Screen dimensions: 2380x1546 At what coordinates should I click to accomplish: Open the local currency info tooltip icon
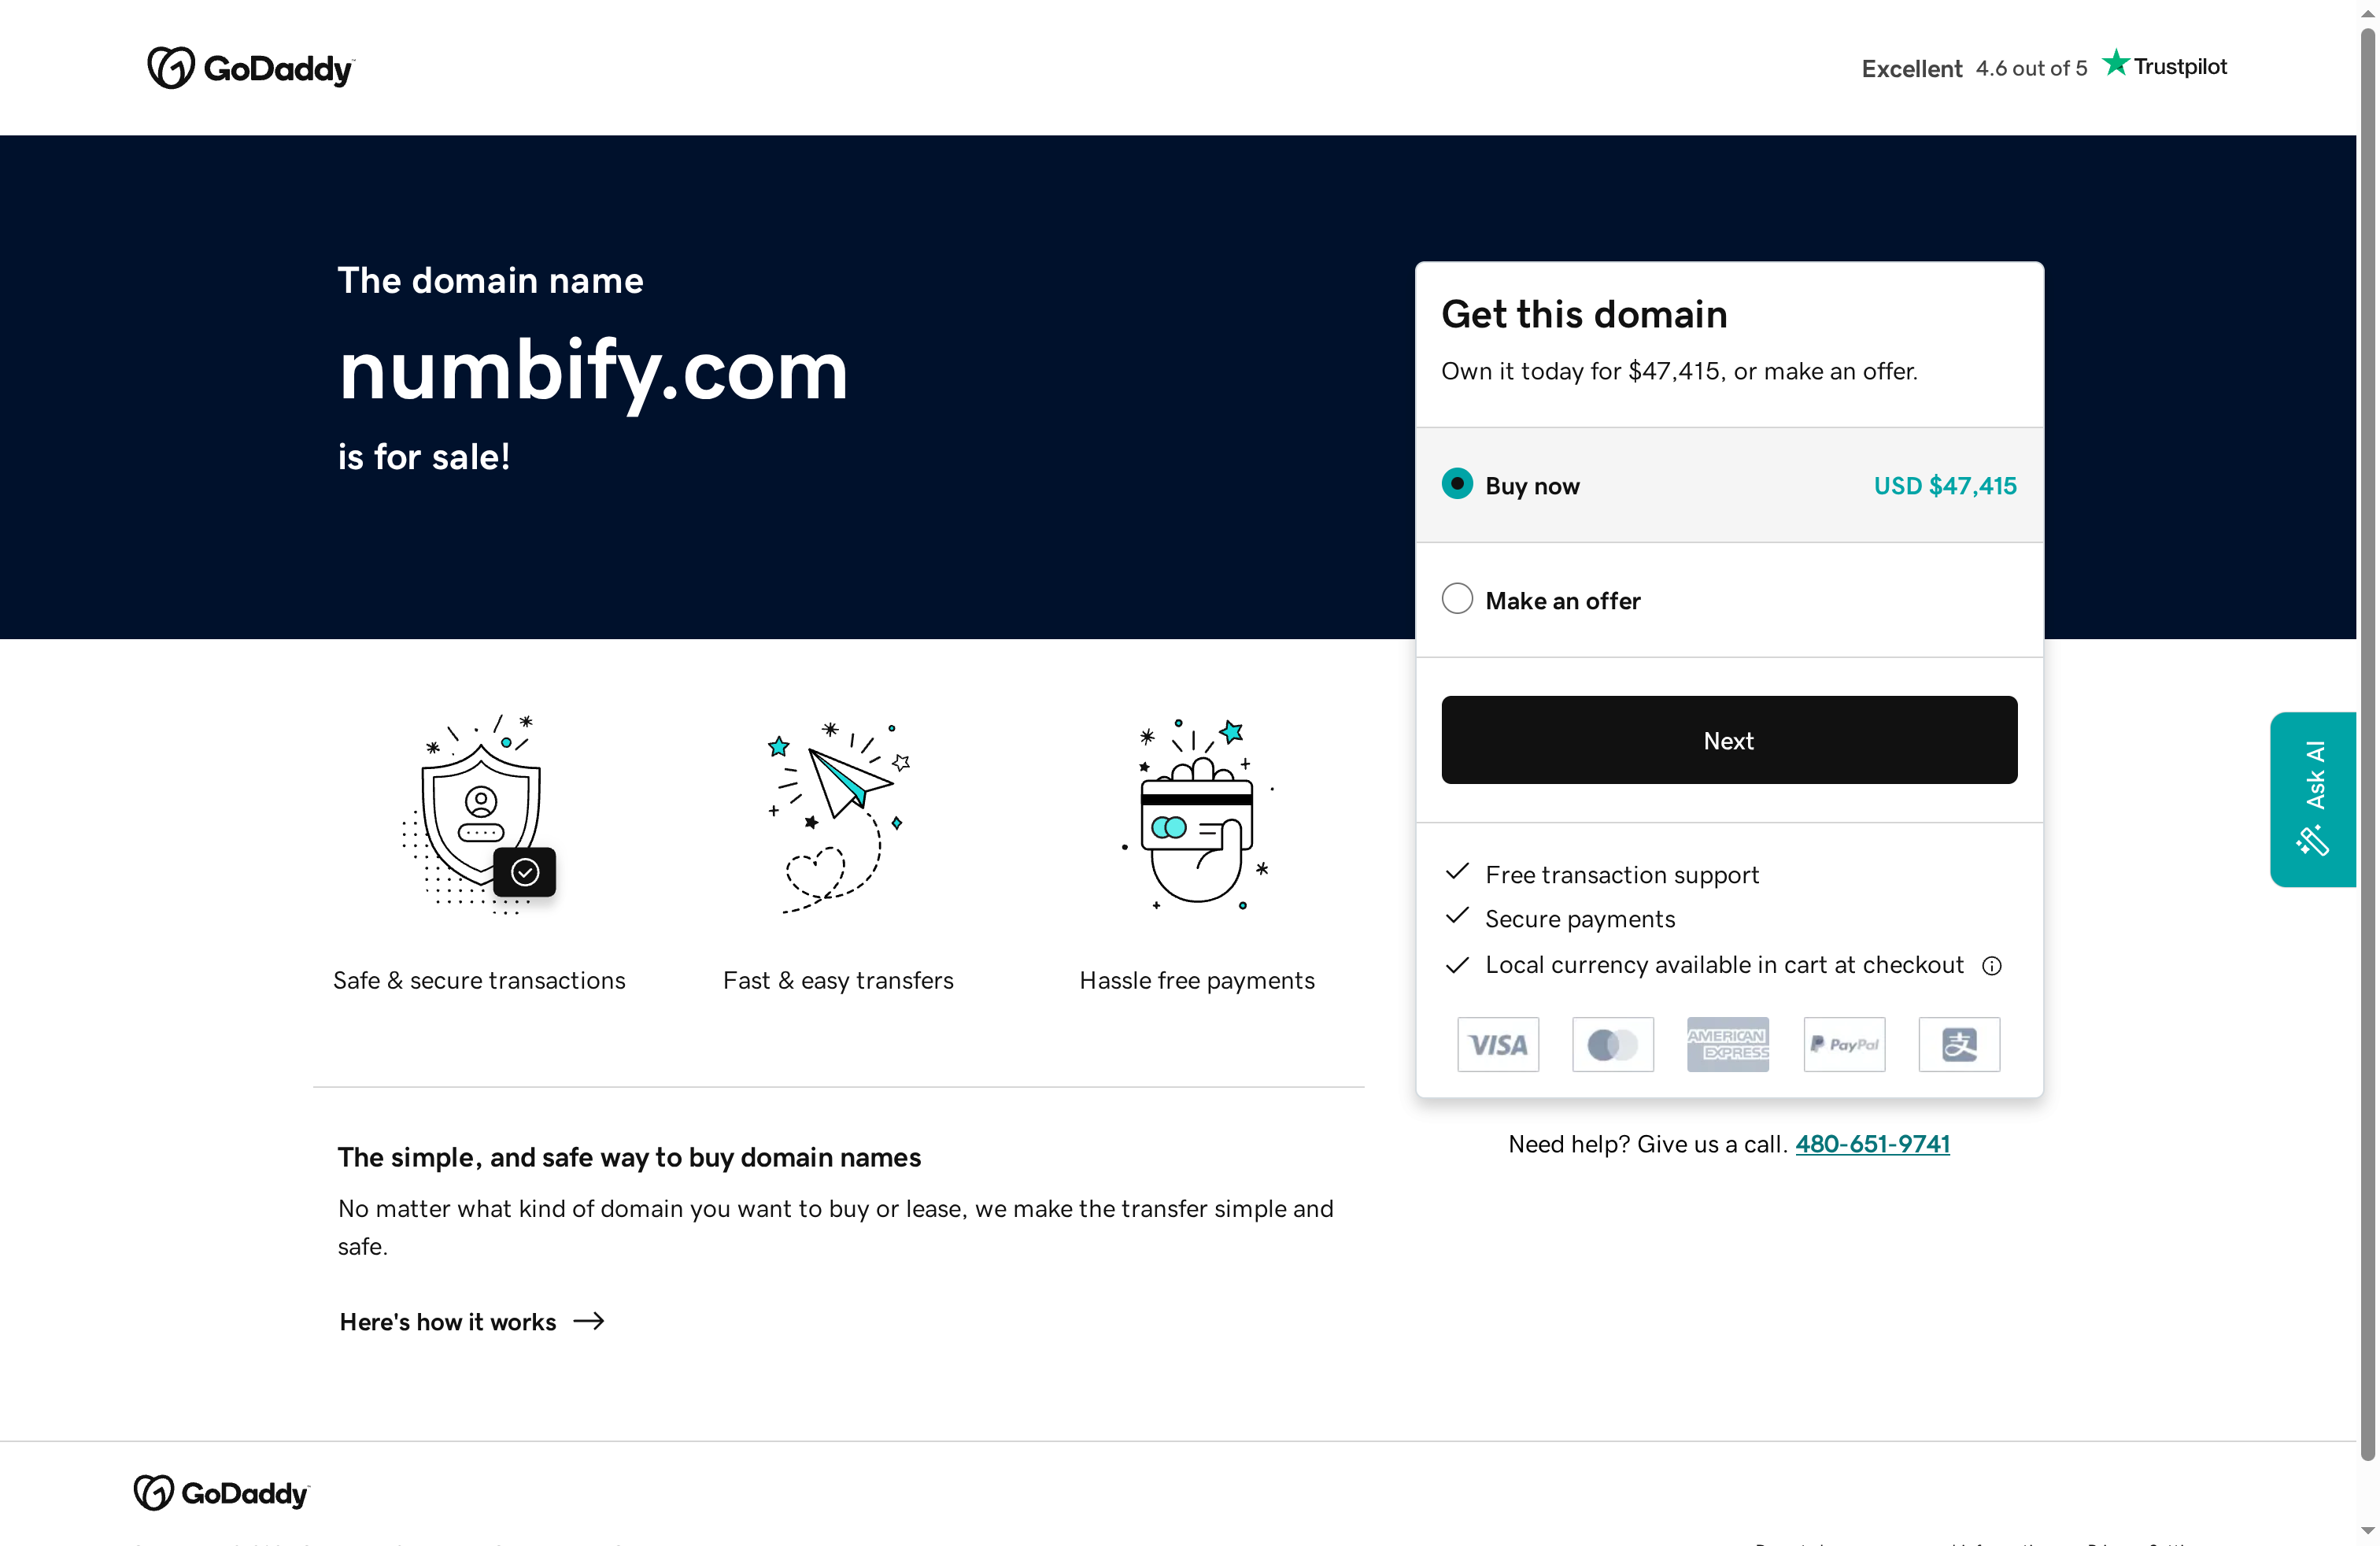tap(1991, 965)
